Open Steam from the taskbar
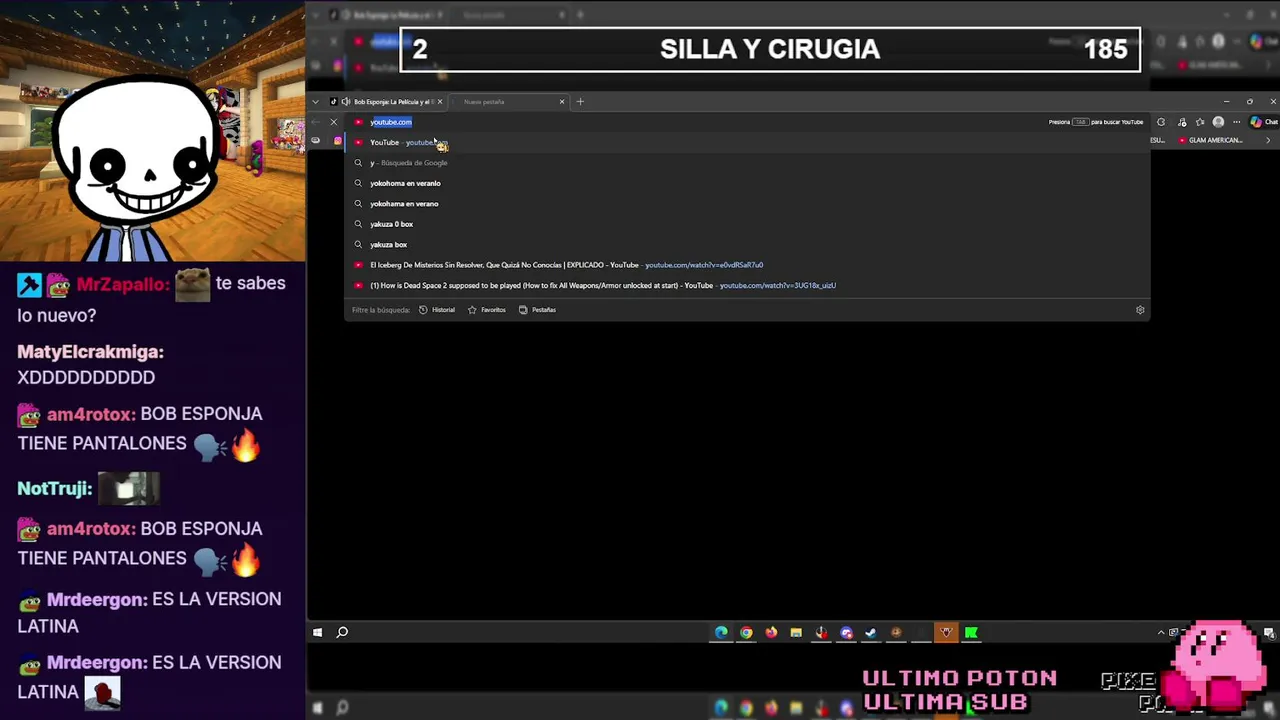The image size is (1280, 720). (x=871, y=632)
